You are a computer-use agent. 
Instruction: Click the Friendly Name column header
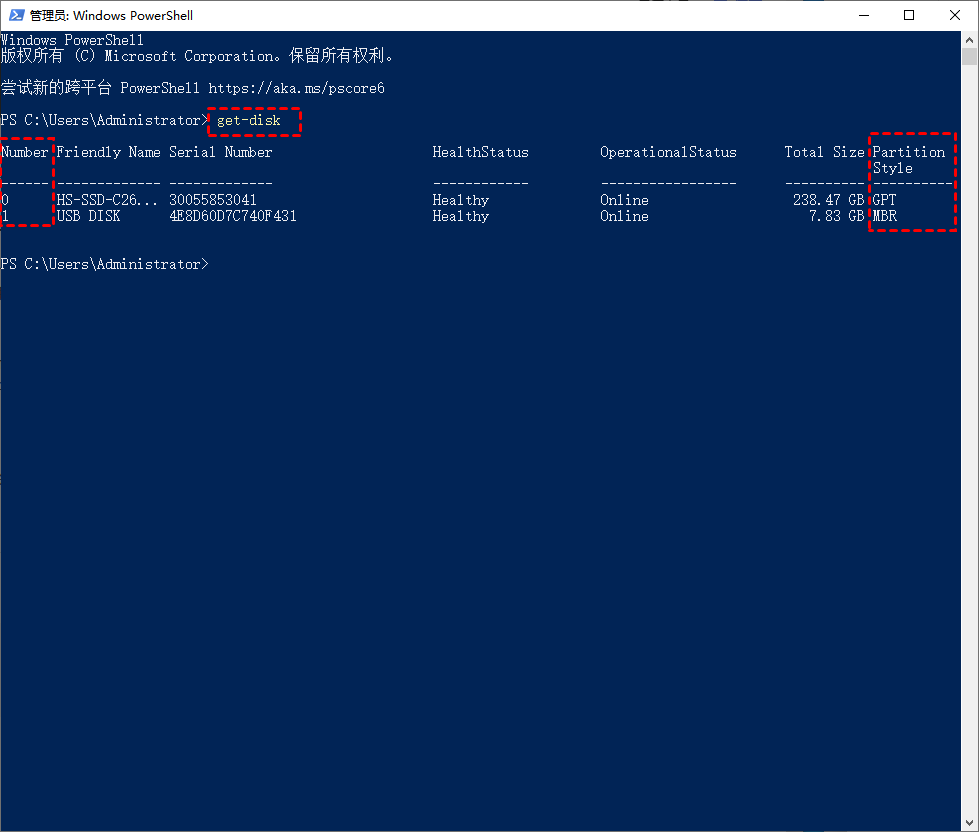coord(108,152)
